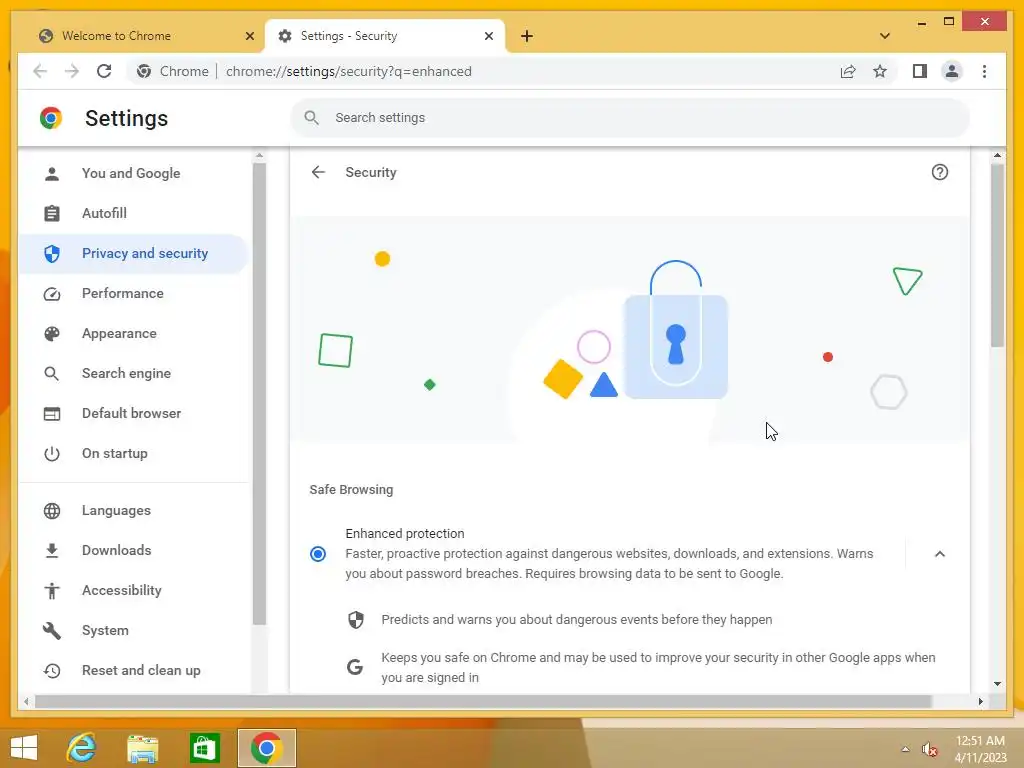The width and height of the screenshot is (1024, 768).
Task: Select Privacy and security in sidebar
Action: pyautogui.click(x=133, y=253)
